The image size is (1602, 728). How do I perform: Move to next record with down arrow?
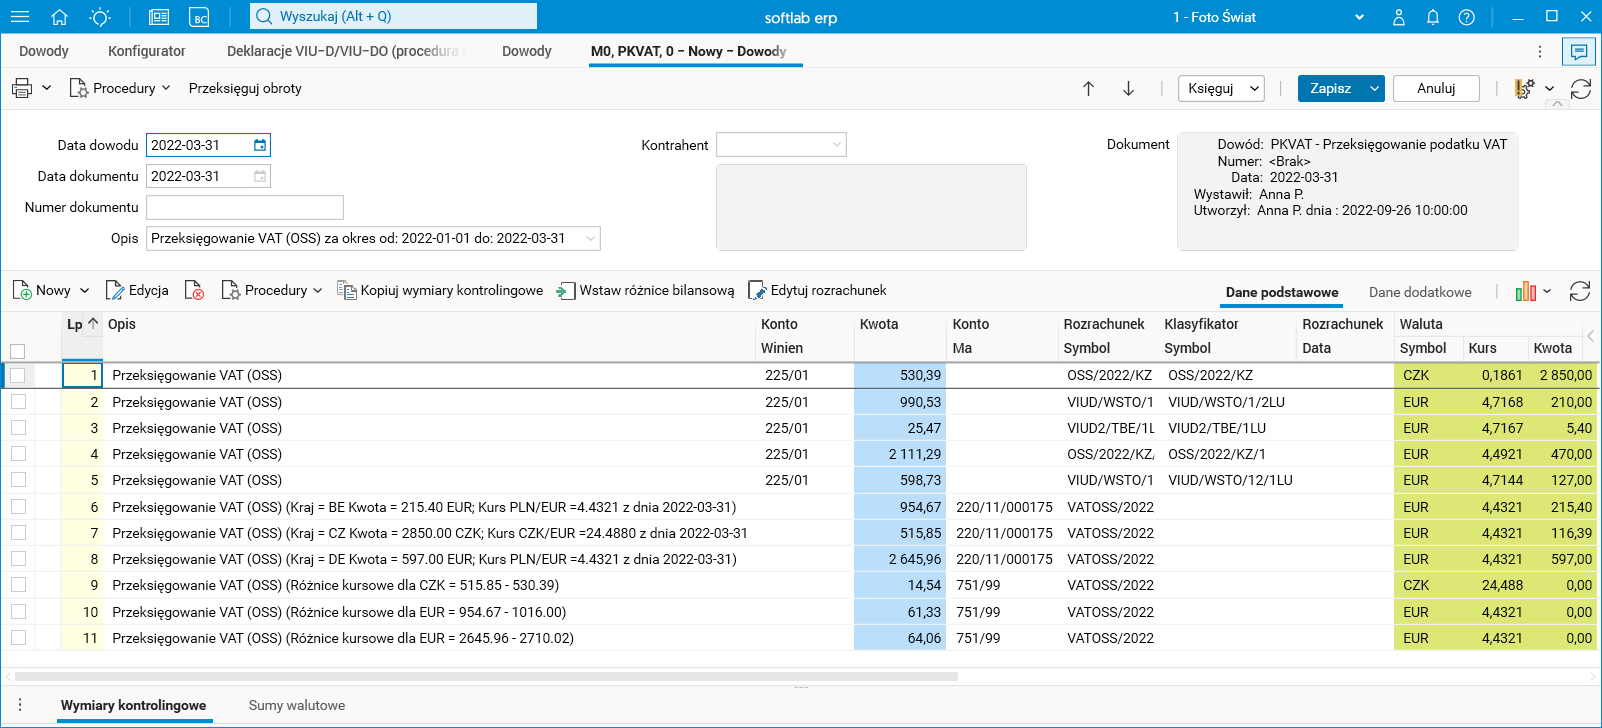[x=1128, y=88]
